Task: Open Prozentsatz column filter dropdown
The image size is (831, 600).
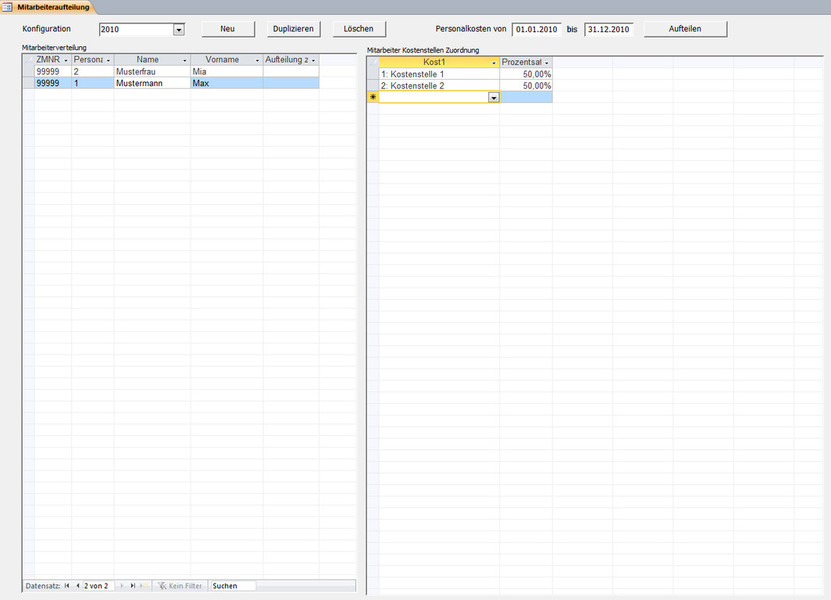Action: (x=547, y=63)
